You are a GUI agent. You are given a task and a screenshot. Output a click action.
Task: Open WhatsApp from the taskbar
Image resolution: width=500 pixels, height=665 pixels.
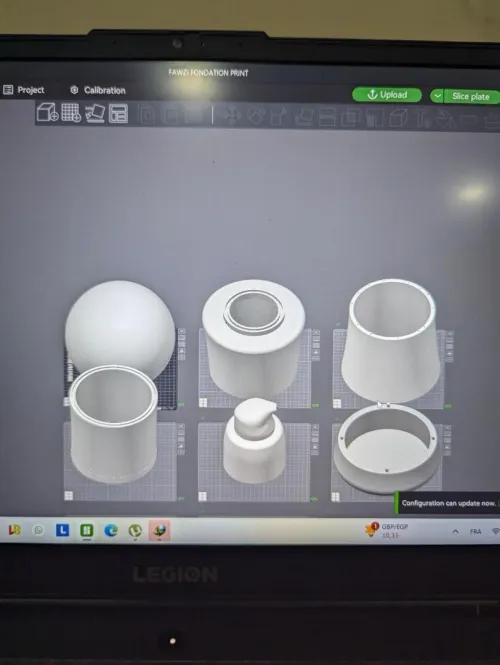pos(38,530)
